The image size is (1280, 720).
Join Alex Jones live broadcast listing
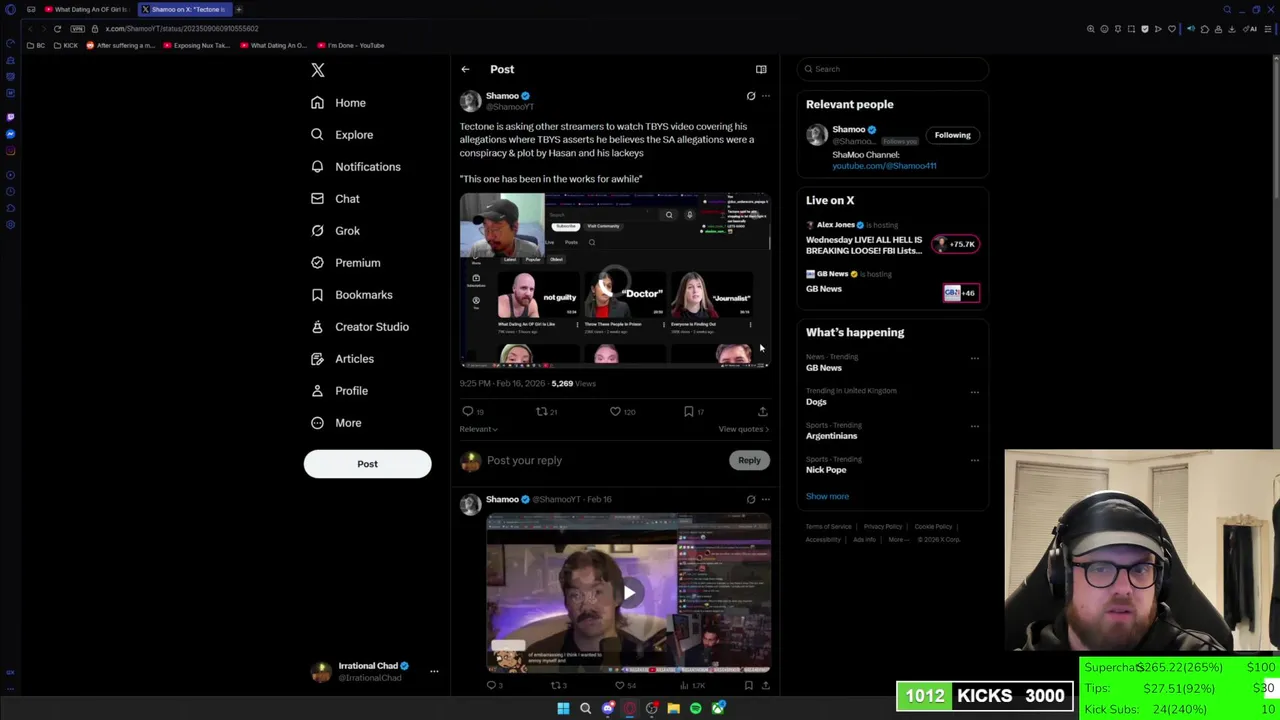tap(892, 239)
